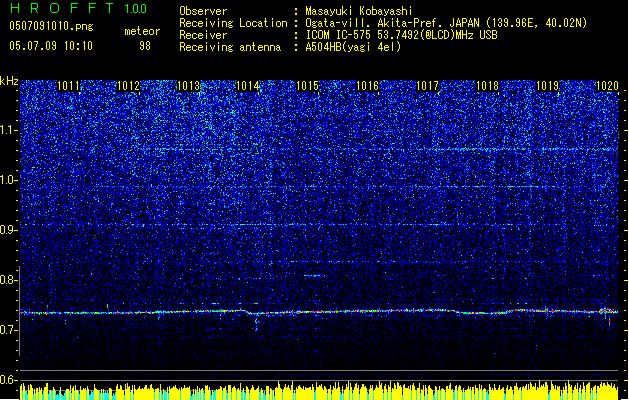Click the 1012 time marker
Screen dimensions: 629x400
point(128,86)
